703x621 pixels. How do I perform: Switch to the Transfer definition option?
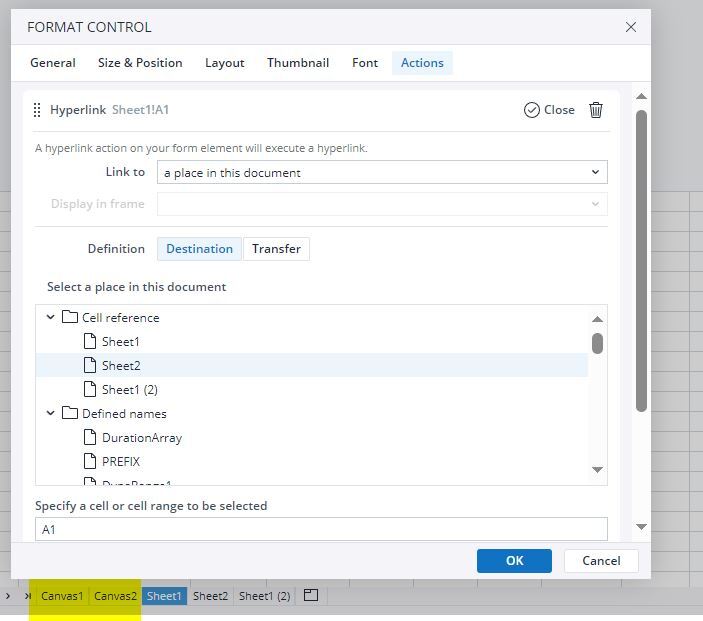pyautogui.click(x=276, y=249)
